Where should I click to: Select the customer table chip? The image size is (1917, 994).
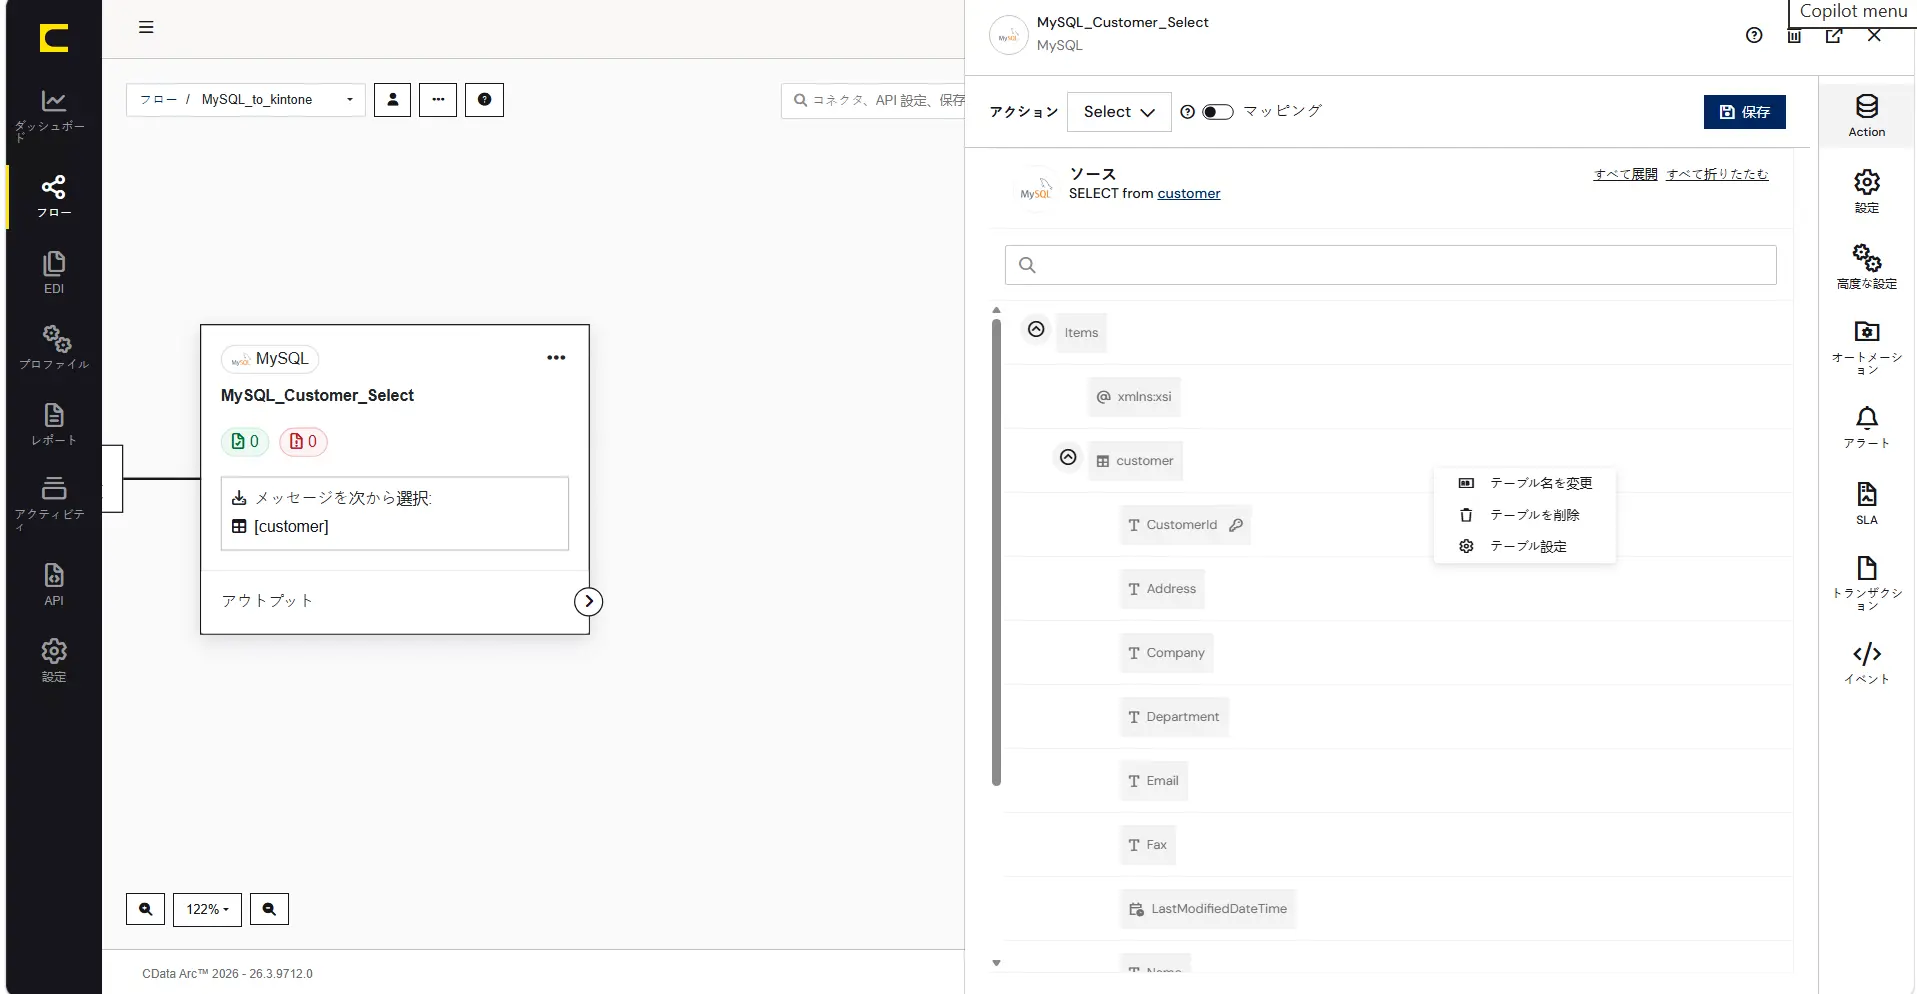pyautogui.click(x=1135, y=461)
